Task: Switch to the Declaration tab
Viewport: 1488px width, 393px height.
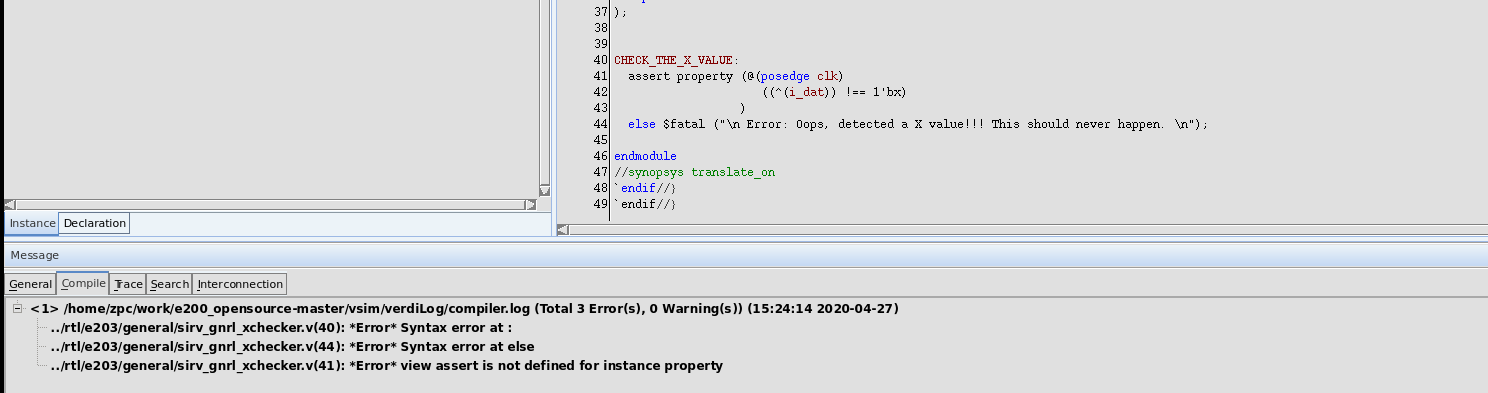Action: 95,223
